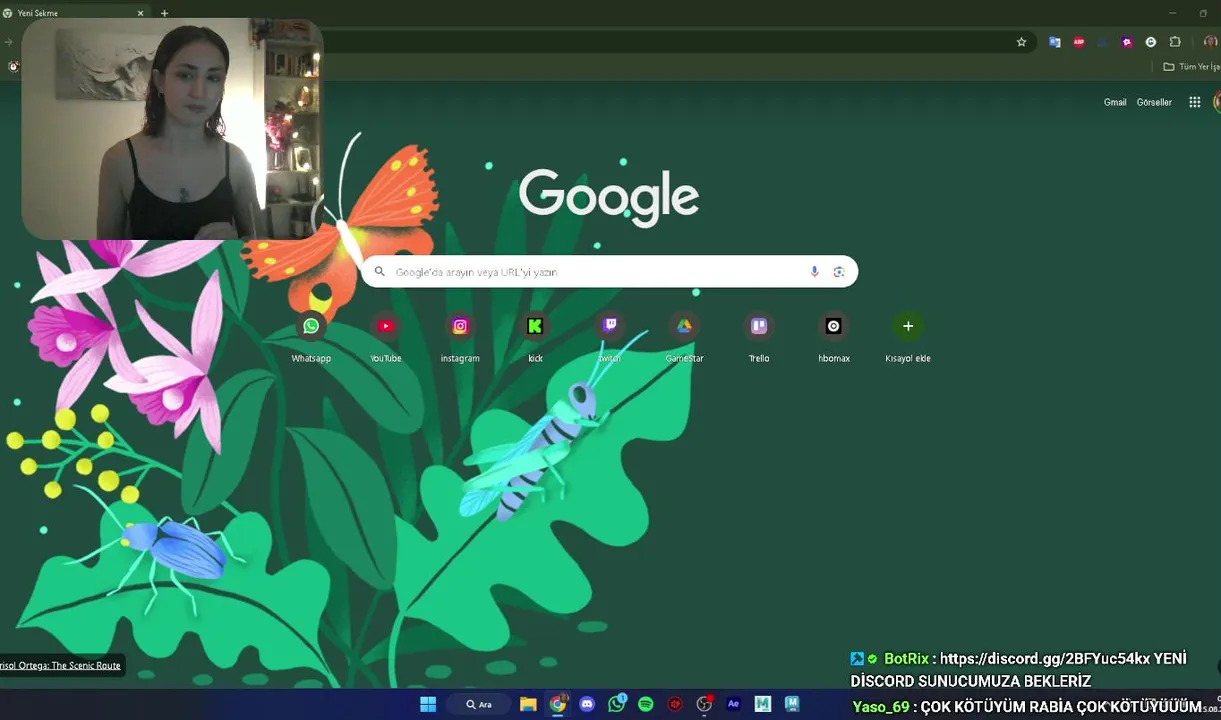The image size is (1221, 720).
Task: Open the Windows Start menu
Action: 428,704
